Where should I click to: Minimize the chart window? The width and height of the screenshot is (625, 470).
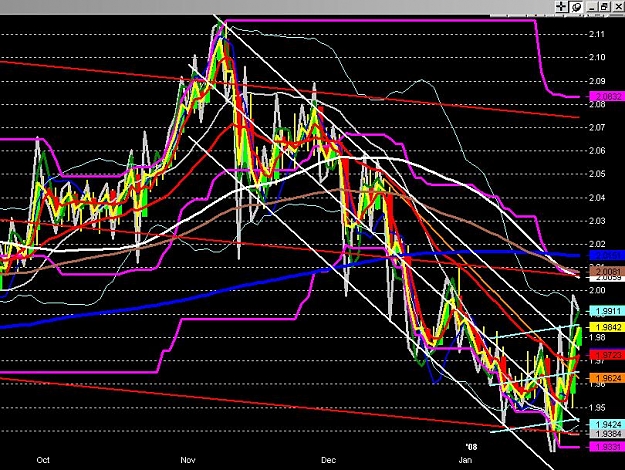pyautogui.click(x=592, y=6)
